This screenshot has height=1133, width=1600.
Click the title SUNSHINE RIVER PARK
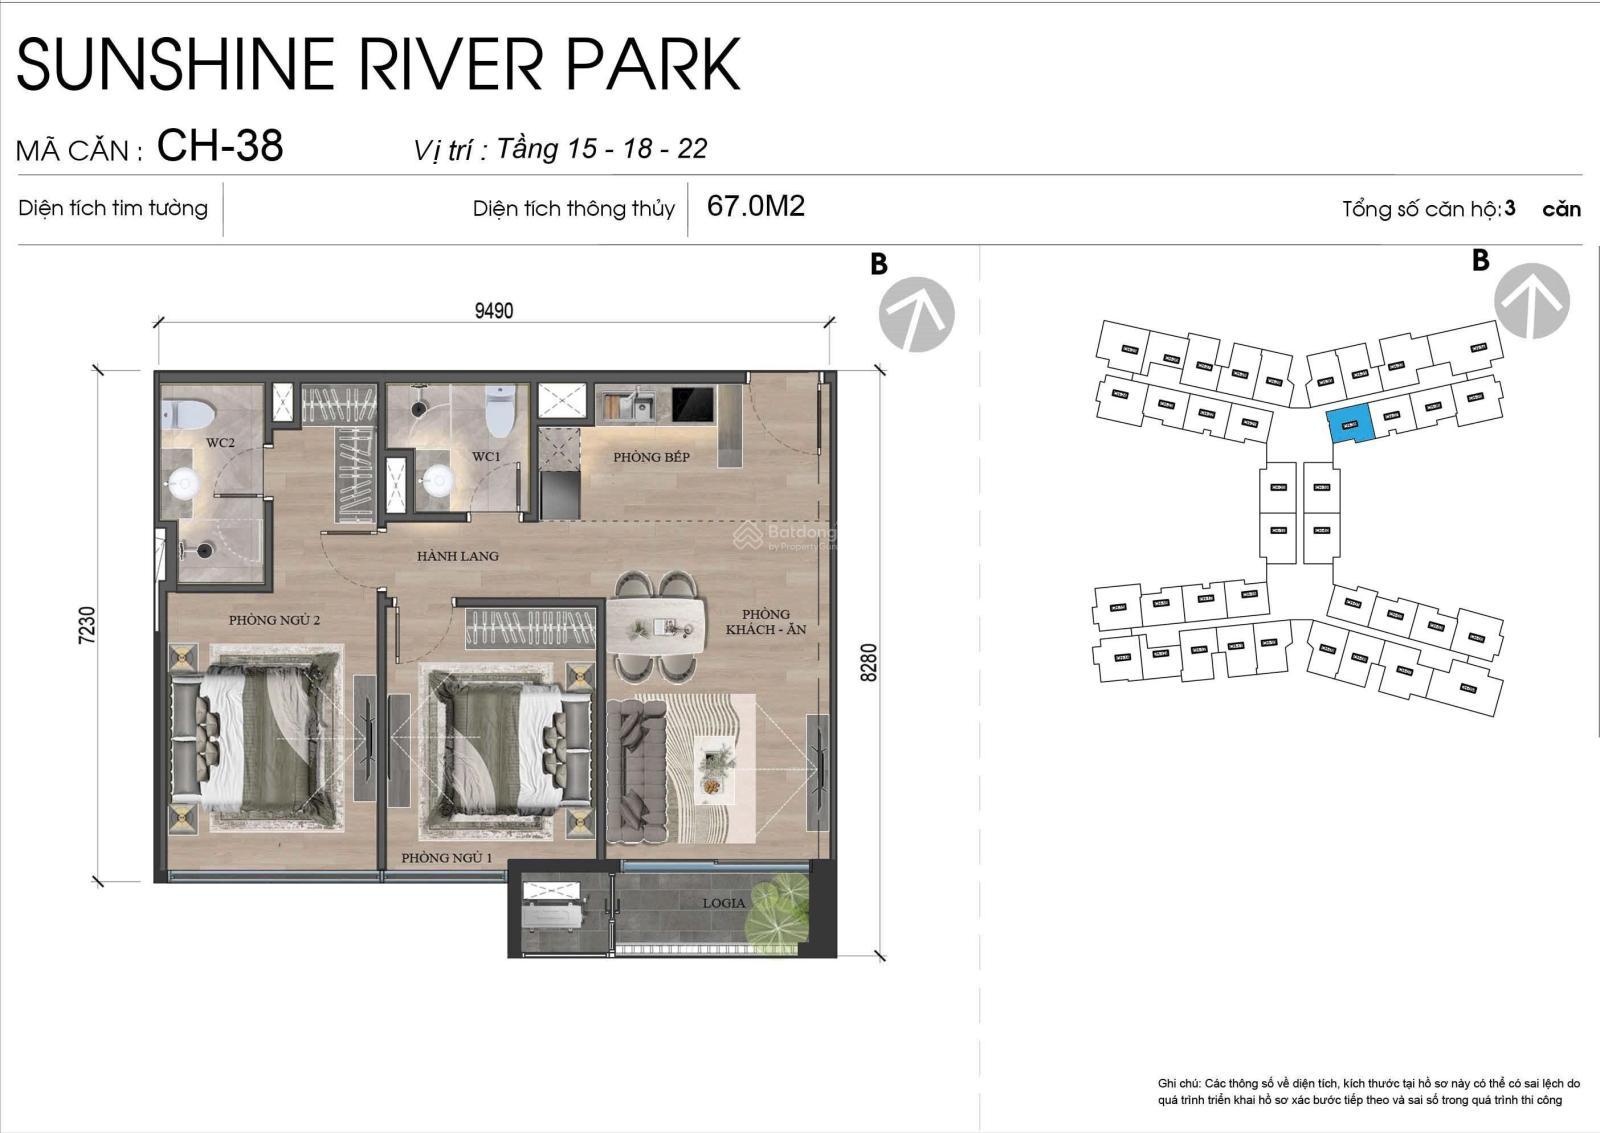pyautogui.click(x=379, y=64)
